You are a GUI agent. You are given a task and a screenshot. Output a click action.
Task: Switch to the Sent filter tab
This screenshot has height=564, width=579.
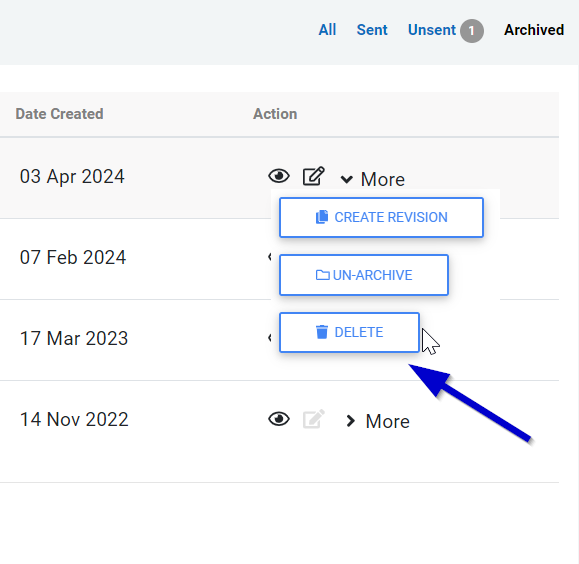click(372, 30)
